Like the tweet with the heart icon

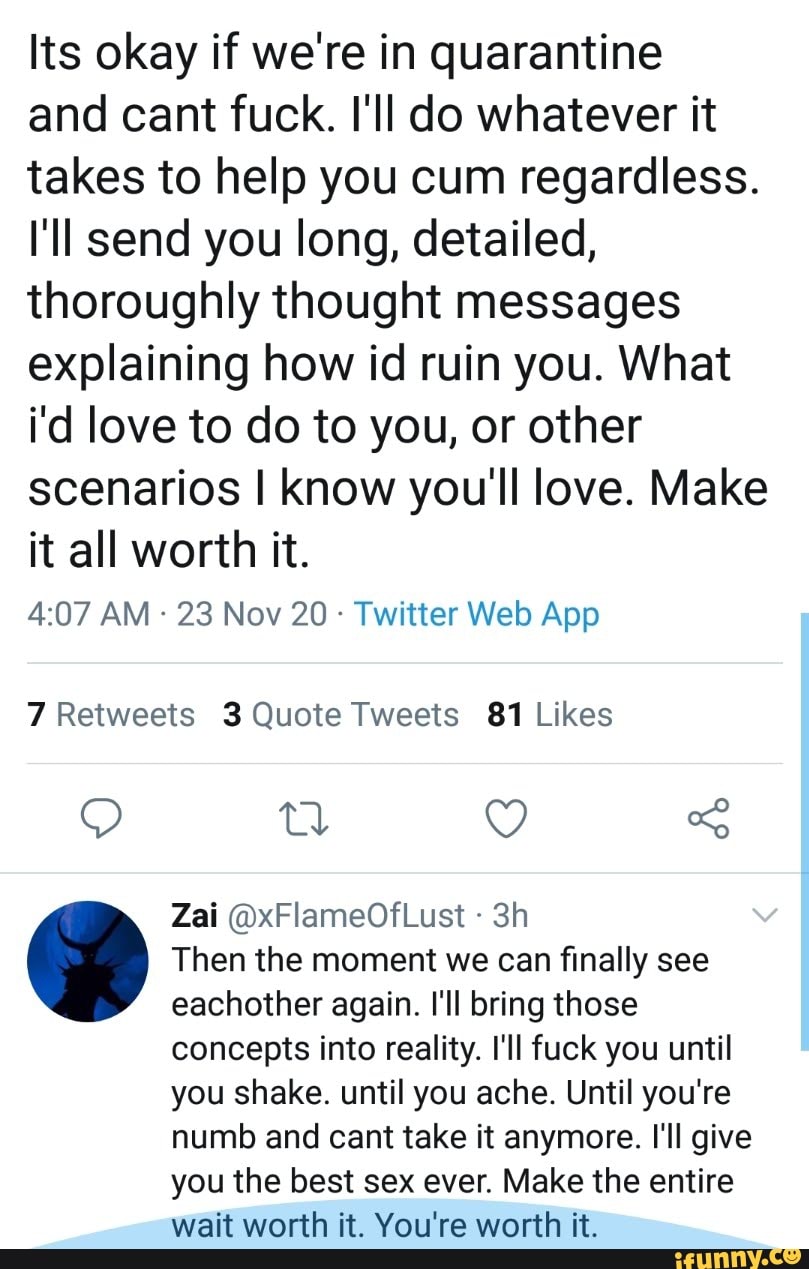click(x=507, y=818)
